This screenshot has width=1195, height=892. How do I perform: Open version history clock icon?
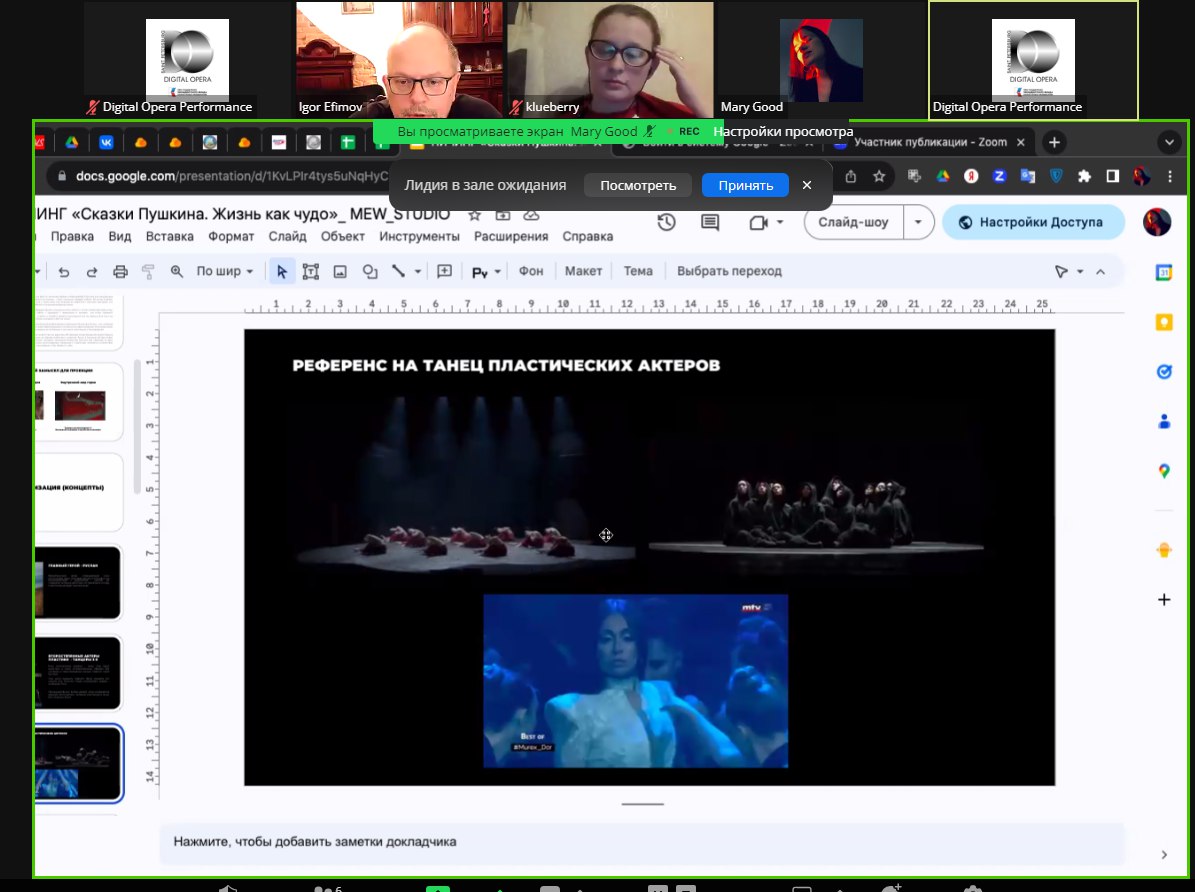(667, 222)
